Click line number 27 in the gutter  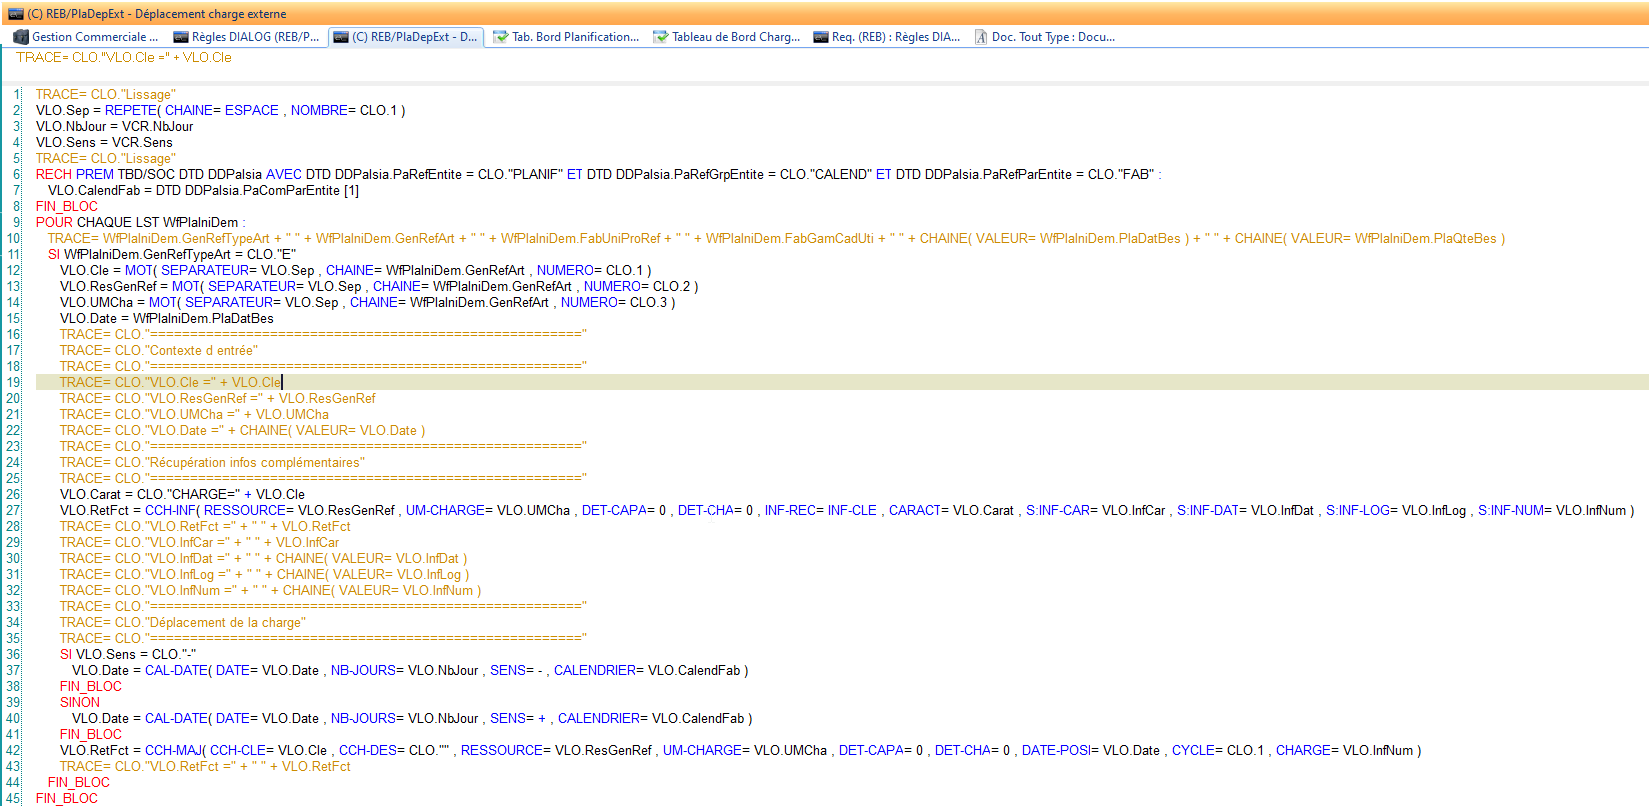[13, 510]
